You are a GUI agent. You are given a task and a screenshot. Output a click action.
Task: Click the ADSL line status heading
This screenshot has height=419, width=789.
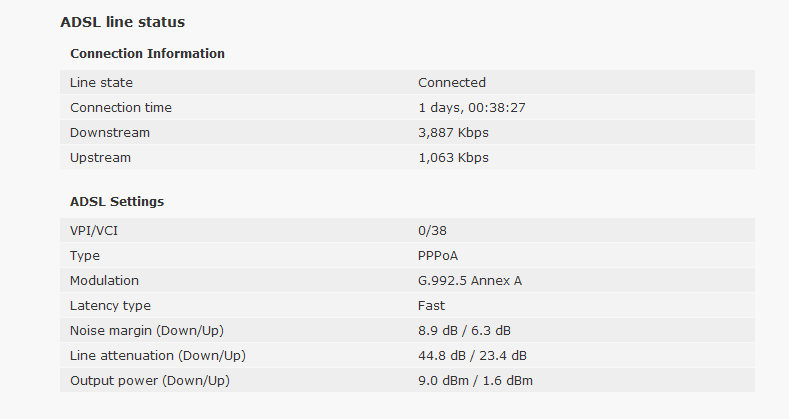pos(123,22)
